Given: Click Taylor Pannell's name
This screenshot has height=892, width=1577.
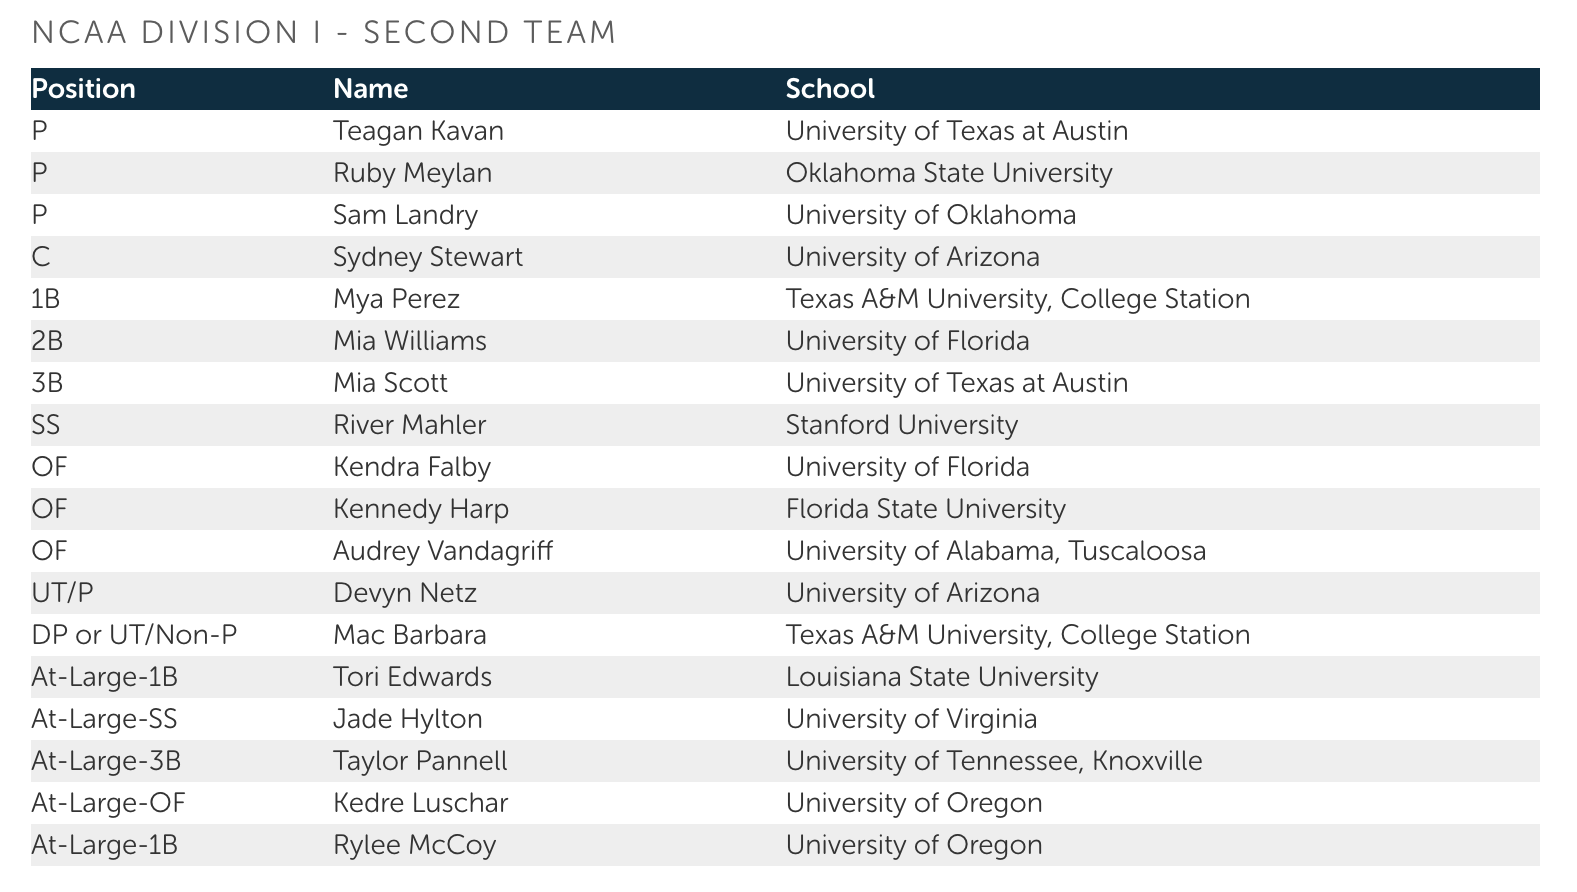Looking at the screenshot, I should point(420,761).
